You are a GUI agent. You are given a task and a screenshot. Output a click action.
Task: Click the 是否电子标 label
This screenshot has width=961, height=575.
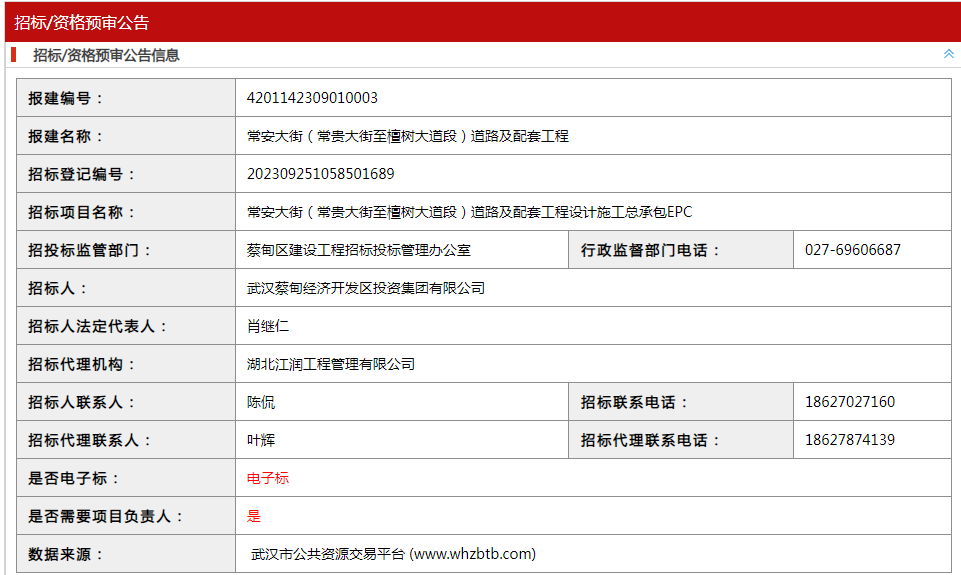click(x=73, y=478)
